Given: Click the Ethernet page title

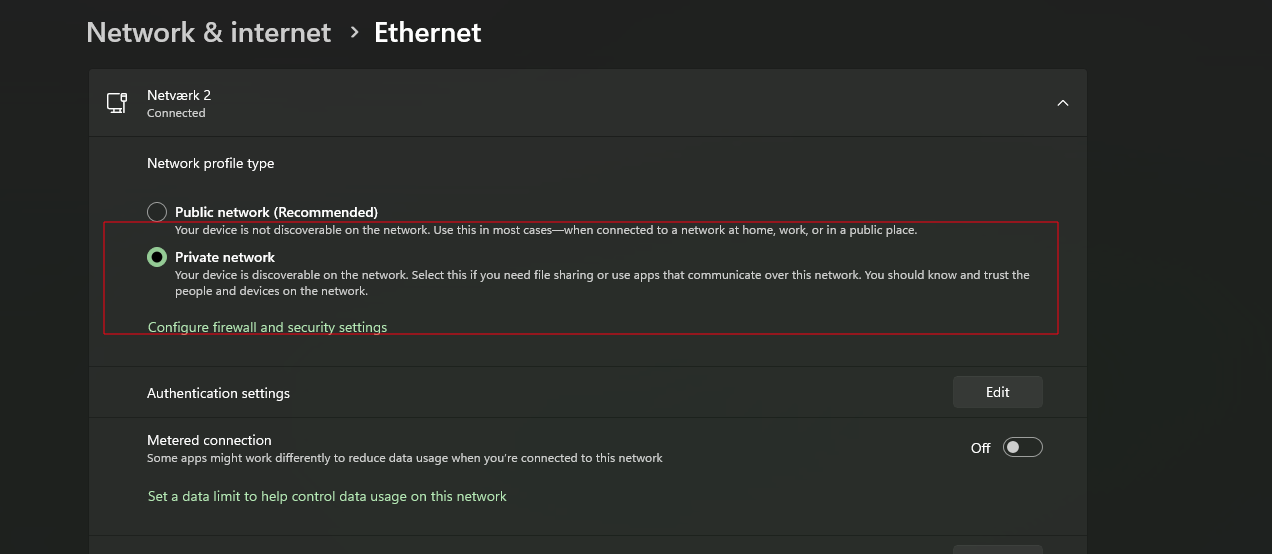Looking at the screenshot, I should [x=427, y=33].
